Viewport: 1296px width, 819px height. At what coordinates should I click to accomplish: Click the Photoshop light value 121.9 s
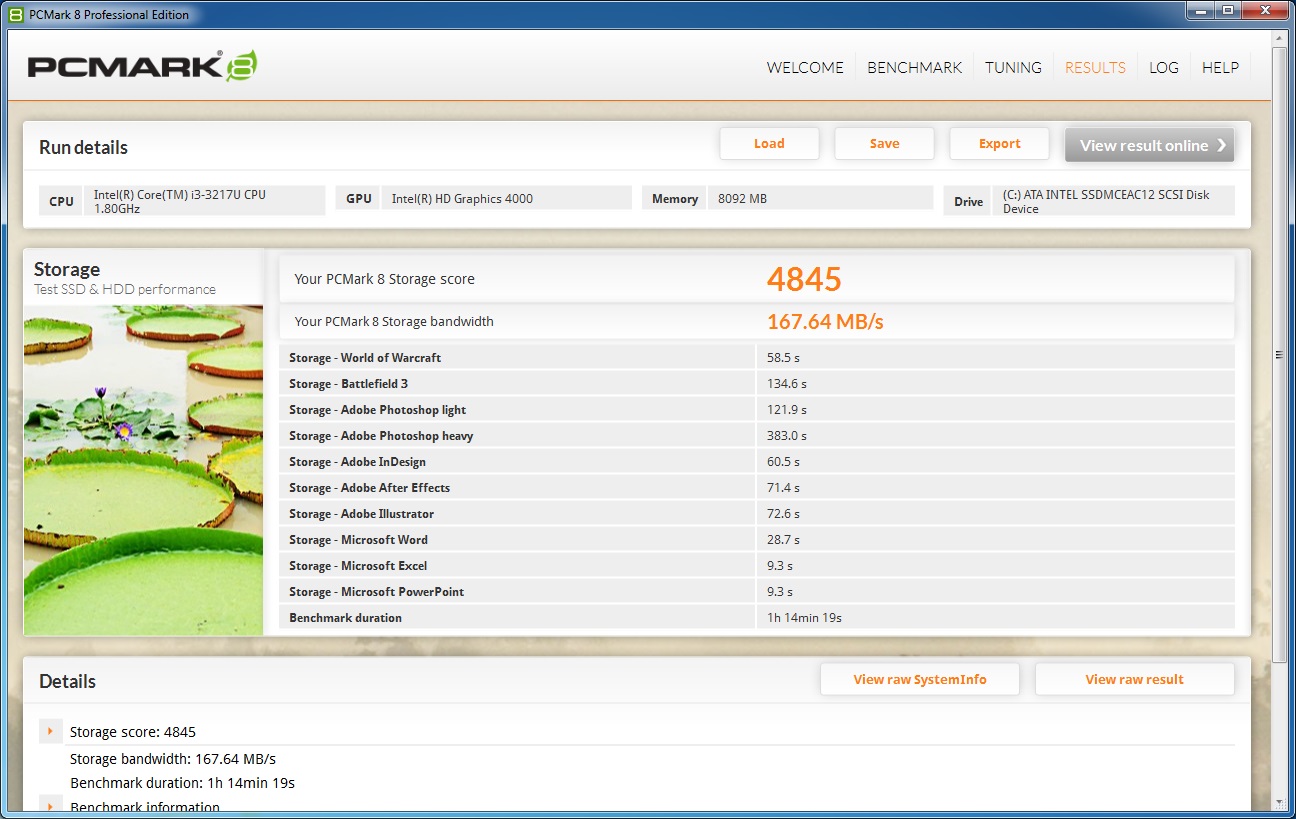[x=786, y=410]
